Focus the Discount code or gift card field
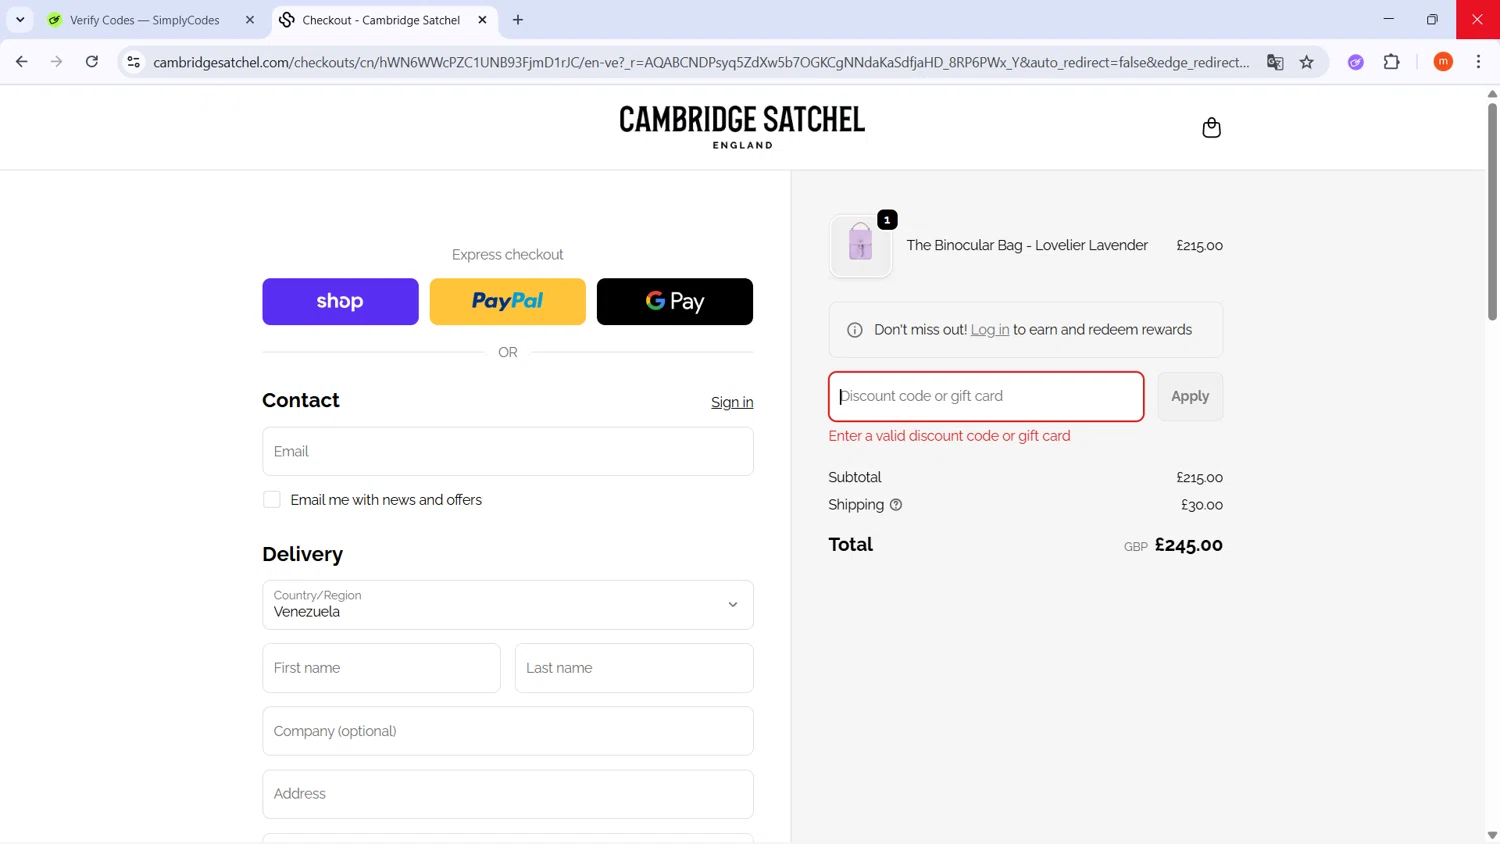 [986, 396]
